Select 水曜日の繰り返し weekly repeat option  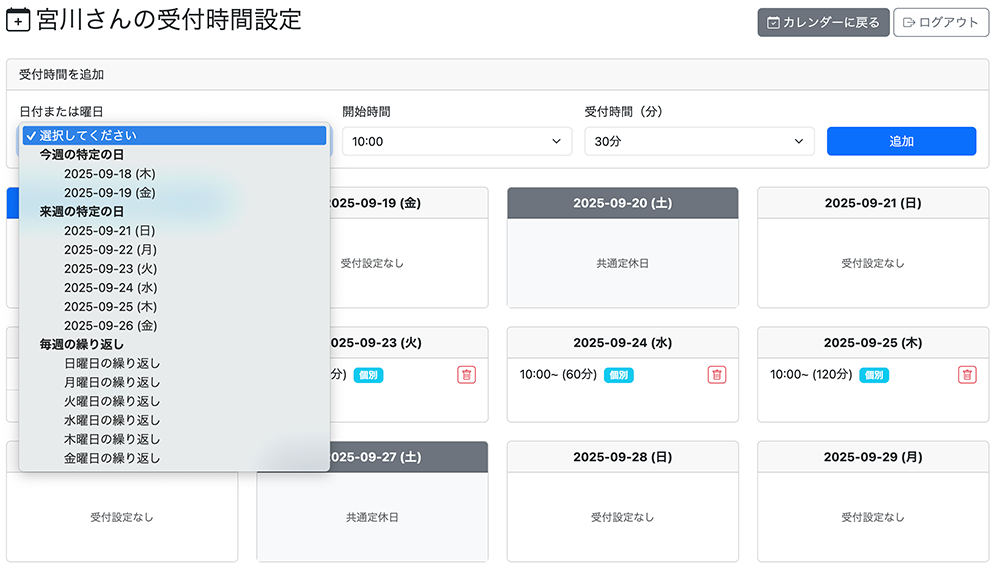point(112,421)
